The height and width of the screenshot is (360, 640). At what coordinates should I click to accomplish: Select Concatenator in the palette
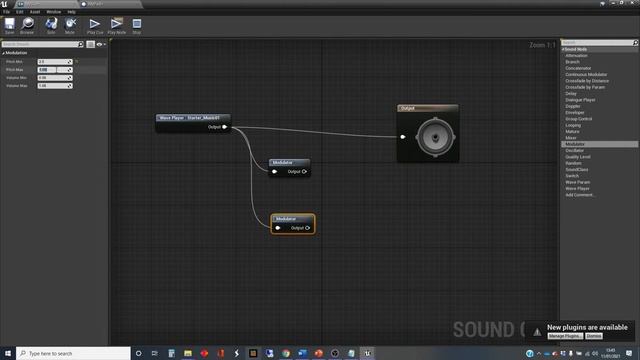(578, 68)
